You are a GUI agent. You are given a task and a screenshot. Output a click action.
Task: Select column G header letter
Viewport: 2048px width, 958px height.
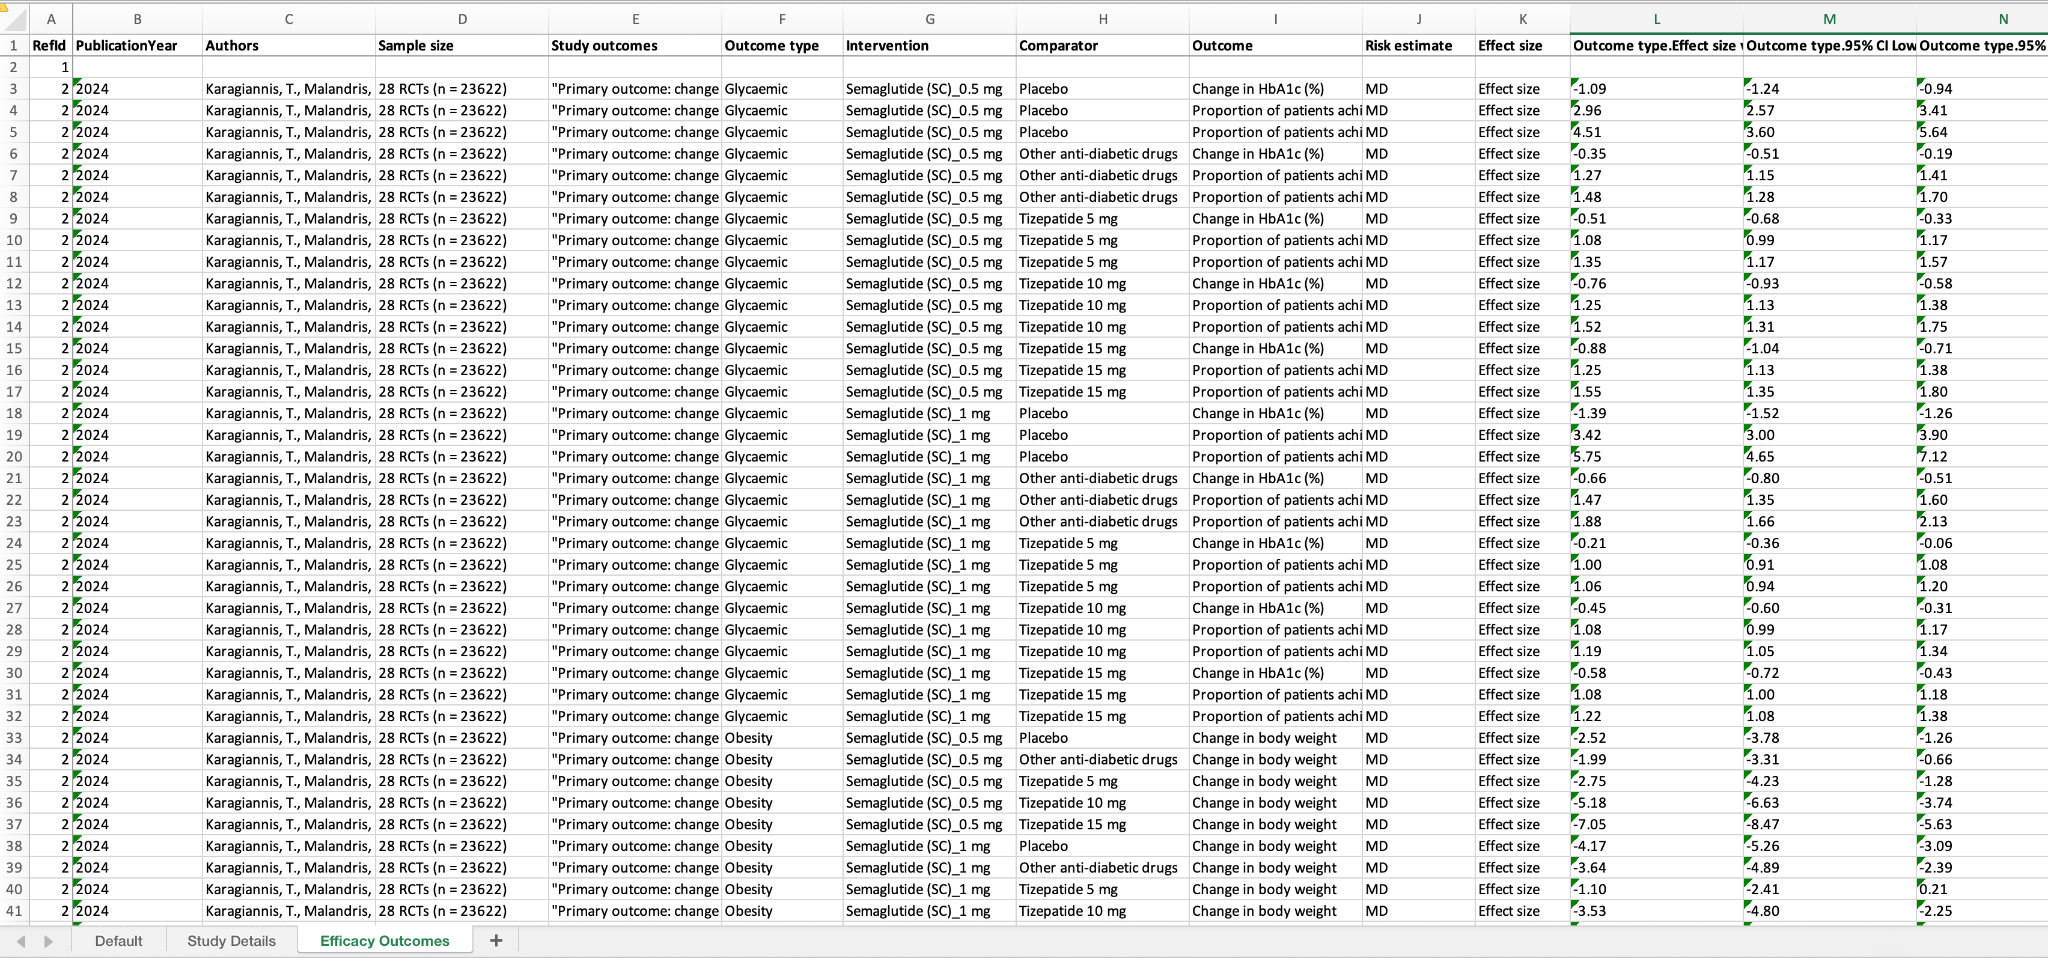point(929,19)
